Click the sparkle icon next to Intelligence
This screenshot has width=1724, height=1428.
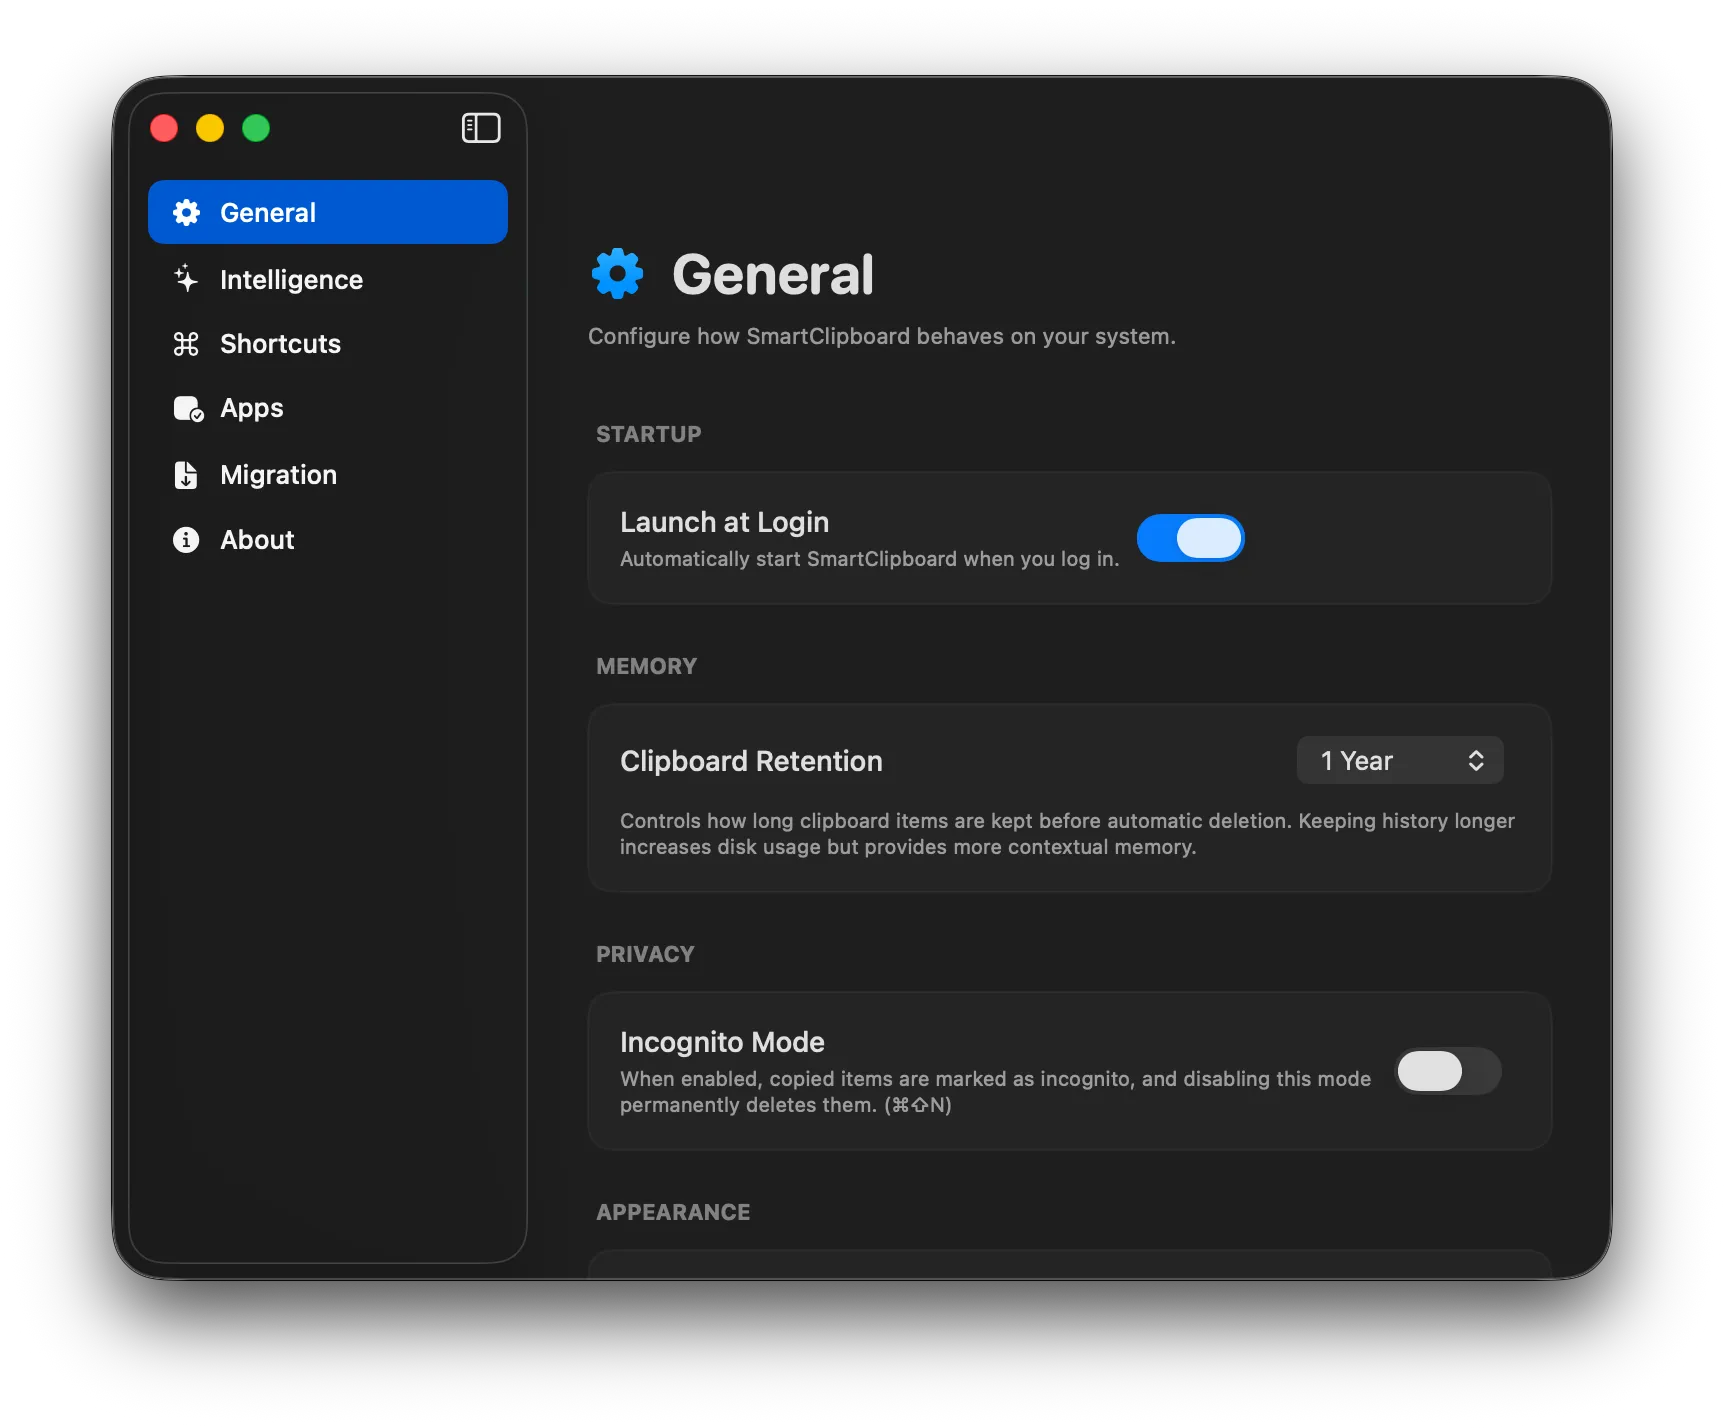point(186,279)
